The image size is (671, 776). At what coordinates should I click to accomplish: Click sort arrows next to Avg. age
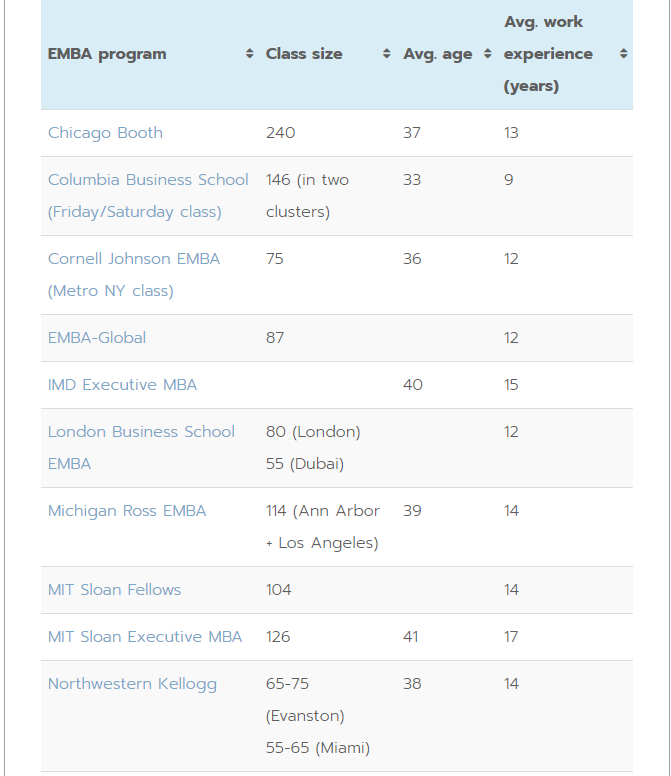488,54
